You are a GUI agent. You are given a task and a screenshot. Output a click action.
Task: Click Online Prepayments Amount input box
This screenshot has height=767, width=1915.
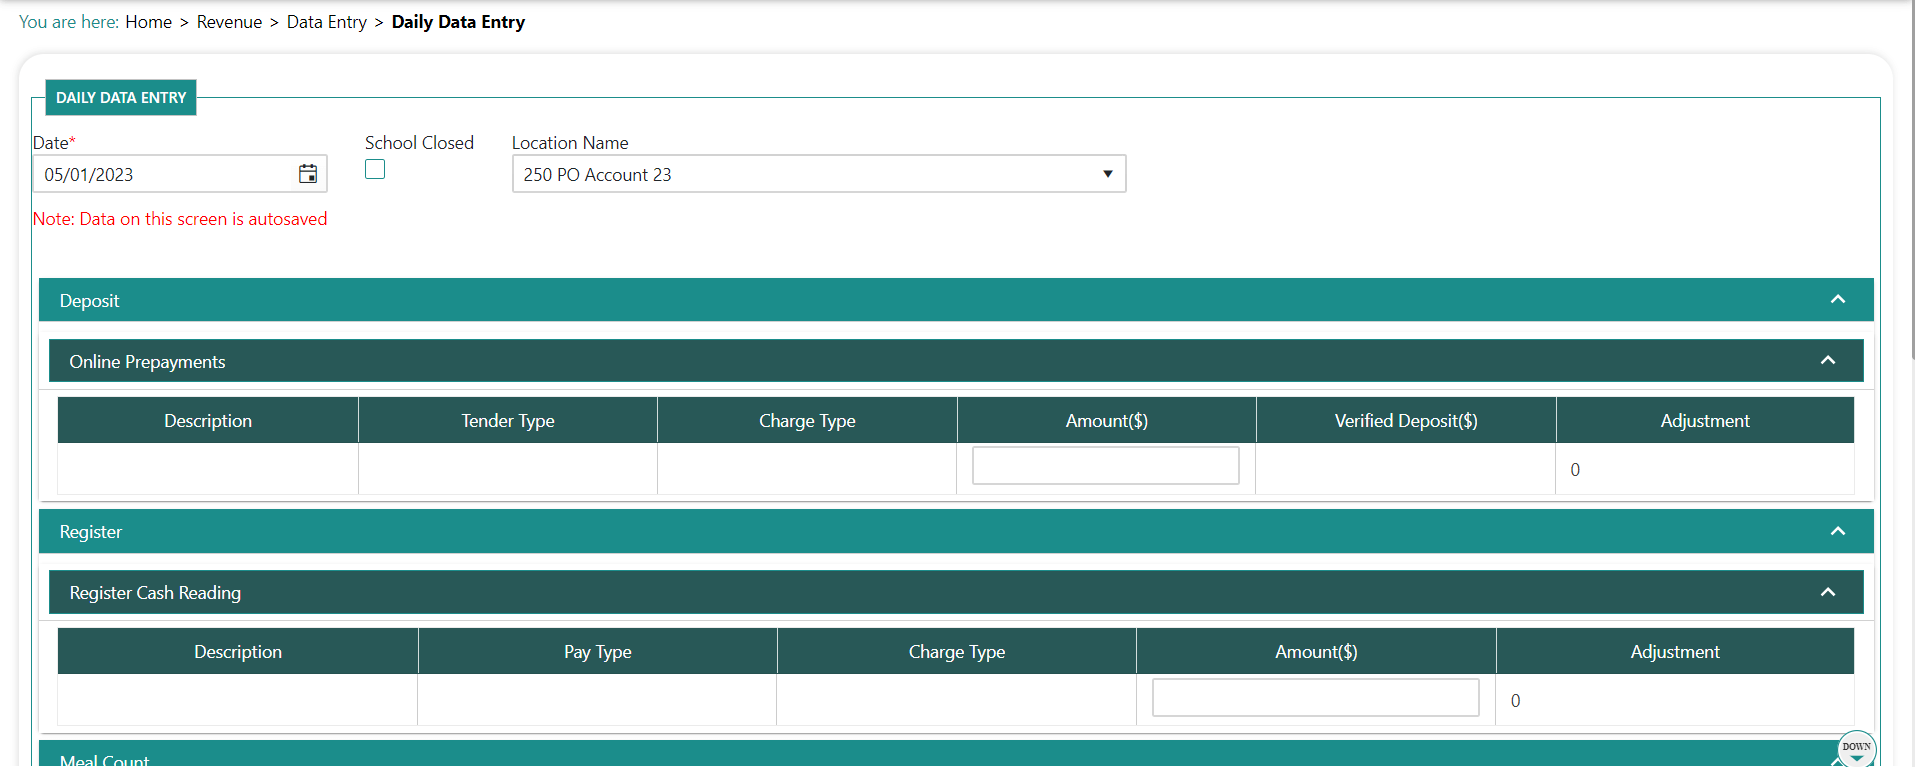tap(1105, 466)
